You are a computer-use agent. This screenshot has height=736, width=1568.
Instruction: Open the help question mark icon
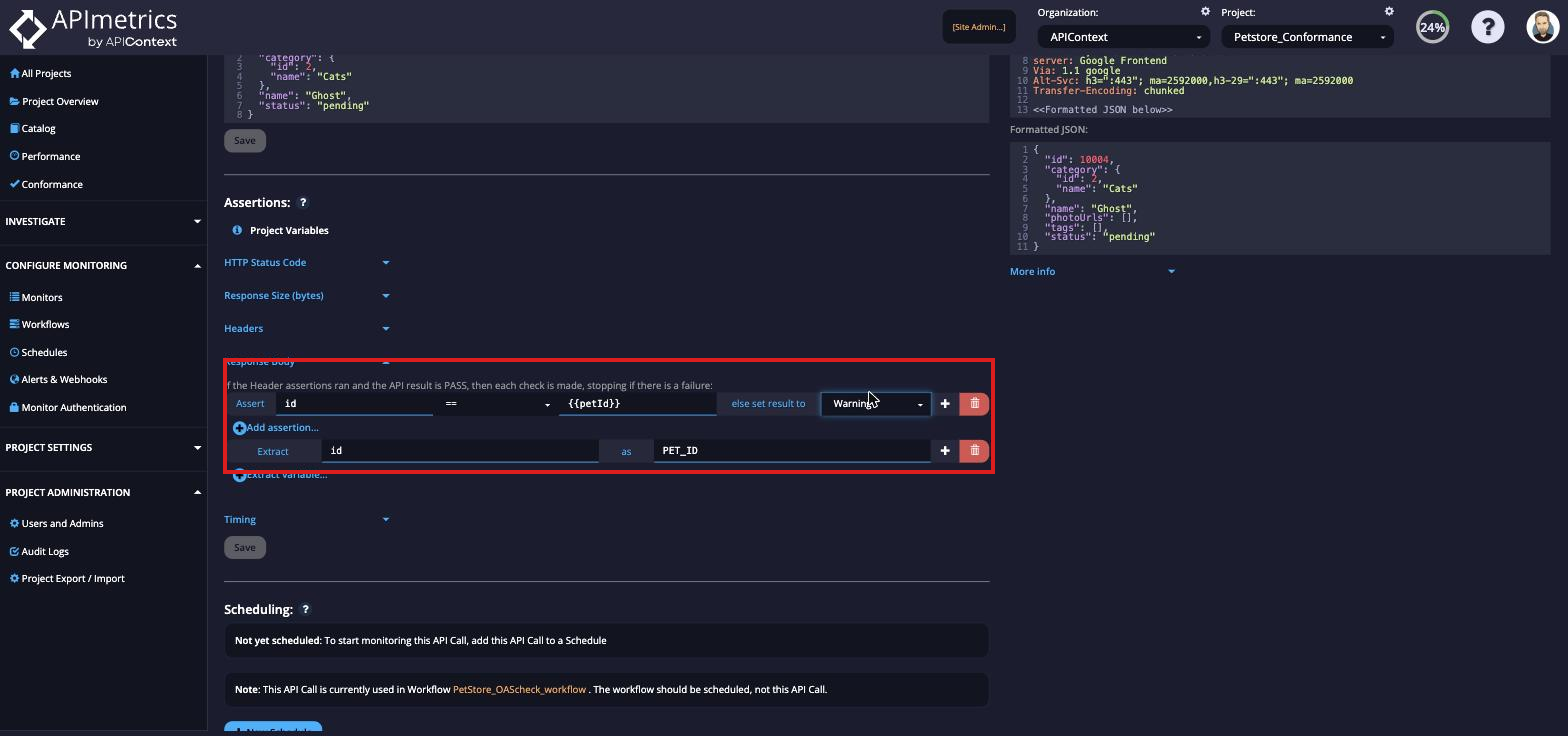coord(1488,27)
